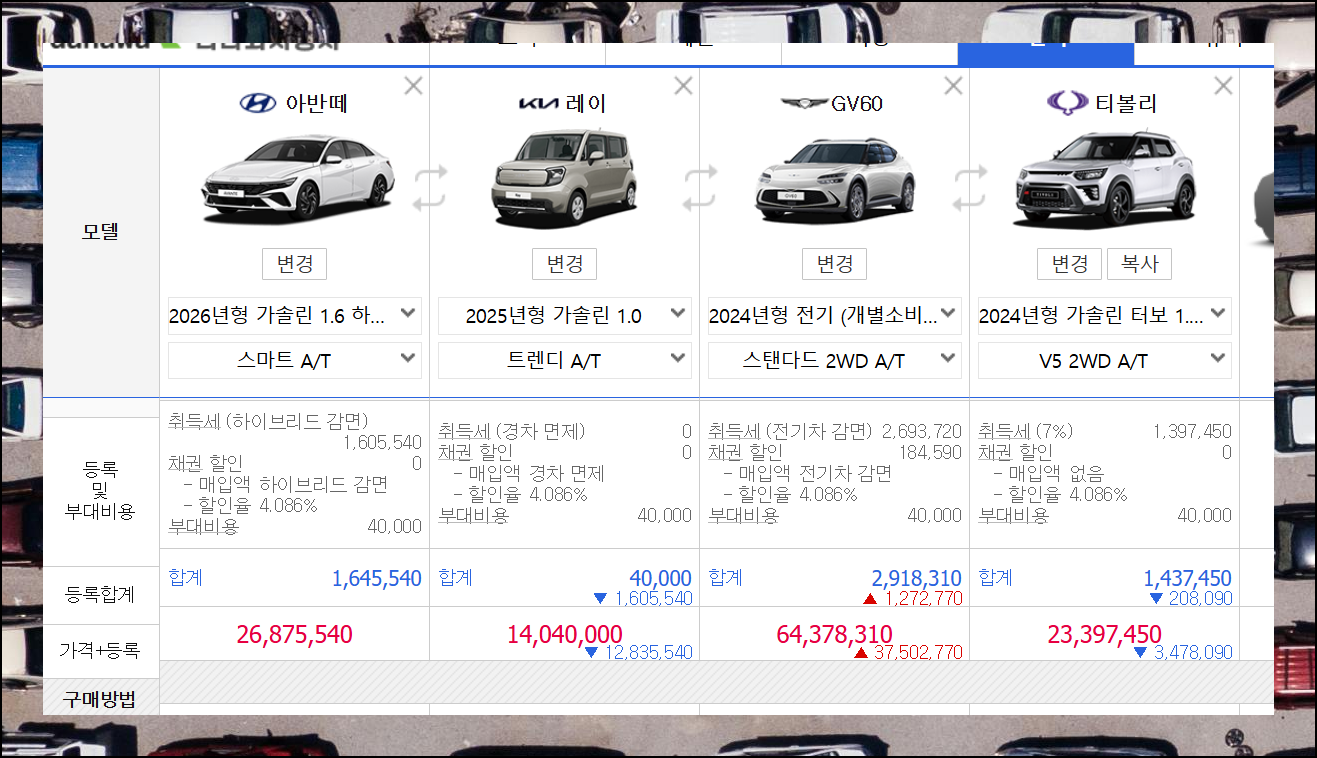Open the V5 2WD A/T trim dropdown
The width and height of the screenshot is (1317, 758).
pyautogui.click(x=1105, y=360)
